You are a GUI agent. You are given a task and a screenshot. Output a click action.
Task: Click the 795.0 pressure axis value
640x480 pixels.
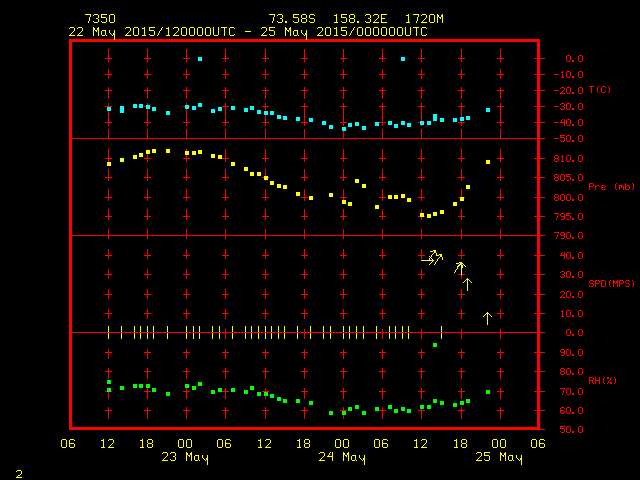(569, 217)
